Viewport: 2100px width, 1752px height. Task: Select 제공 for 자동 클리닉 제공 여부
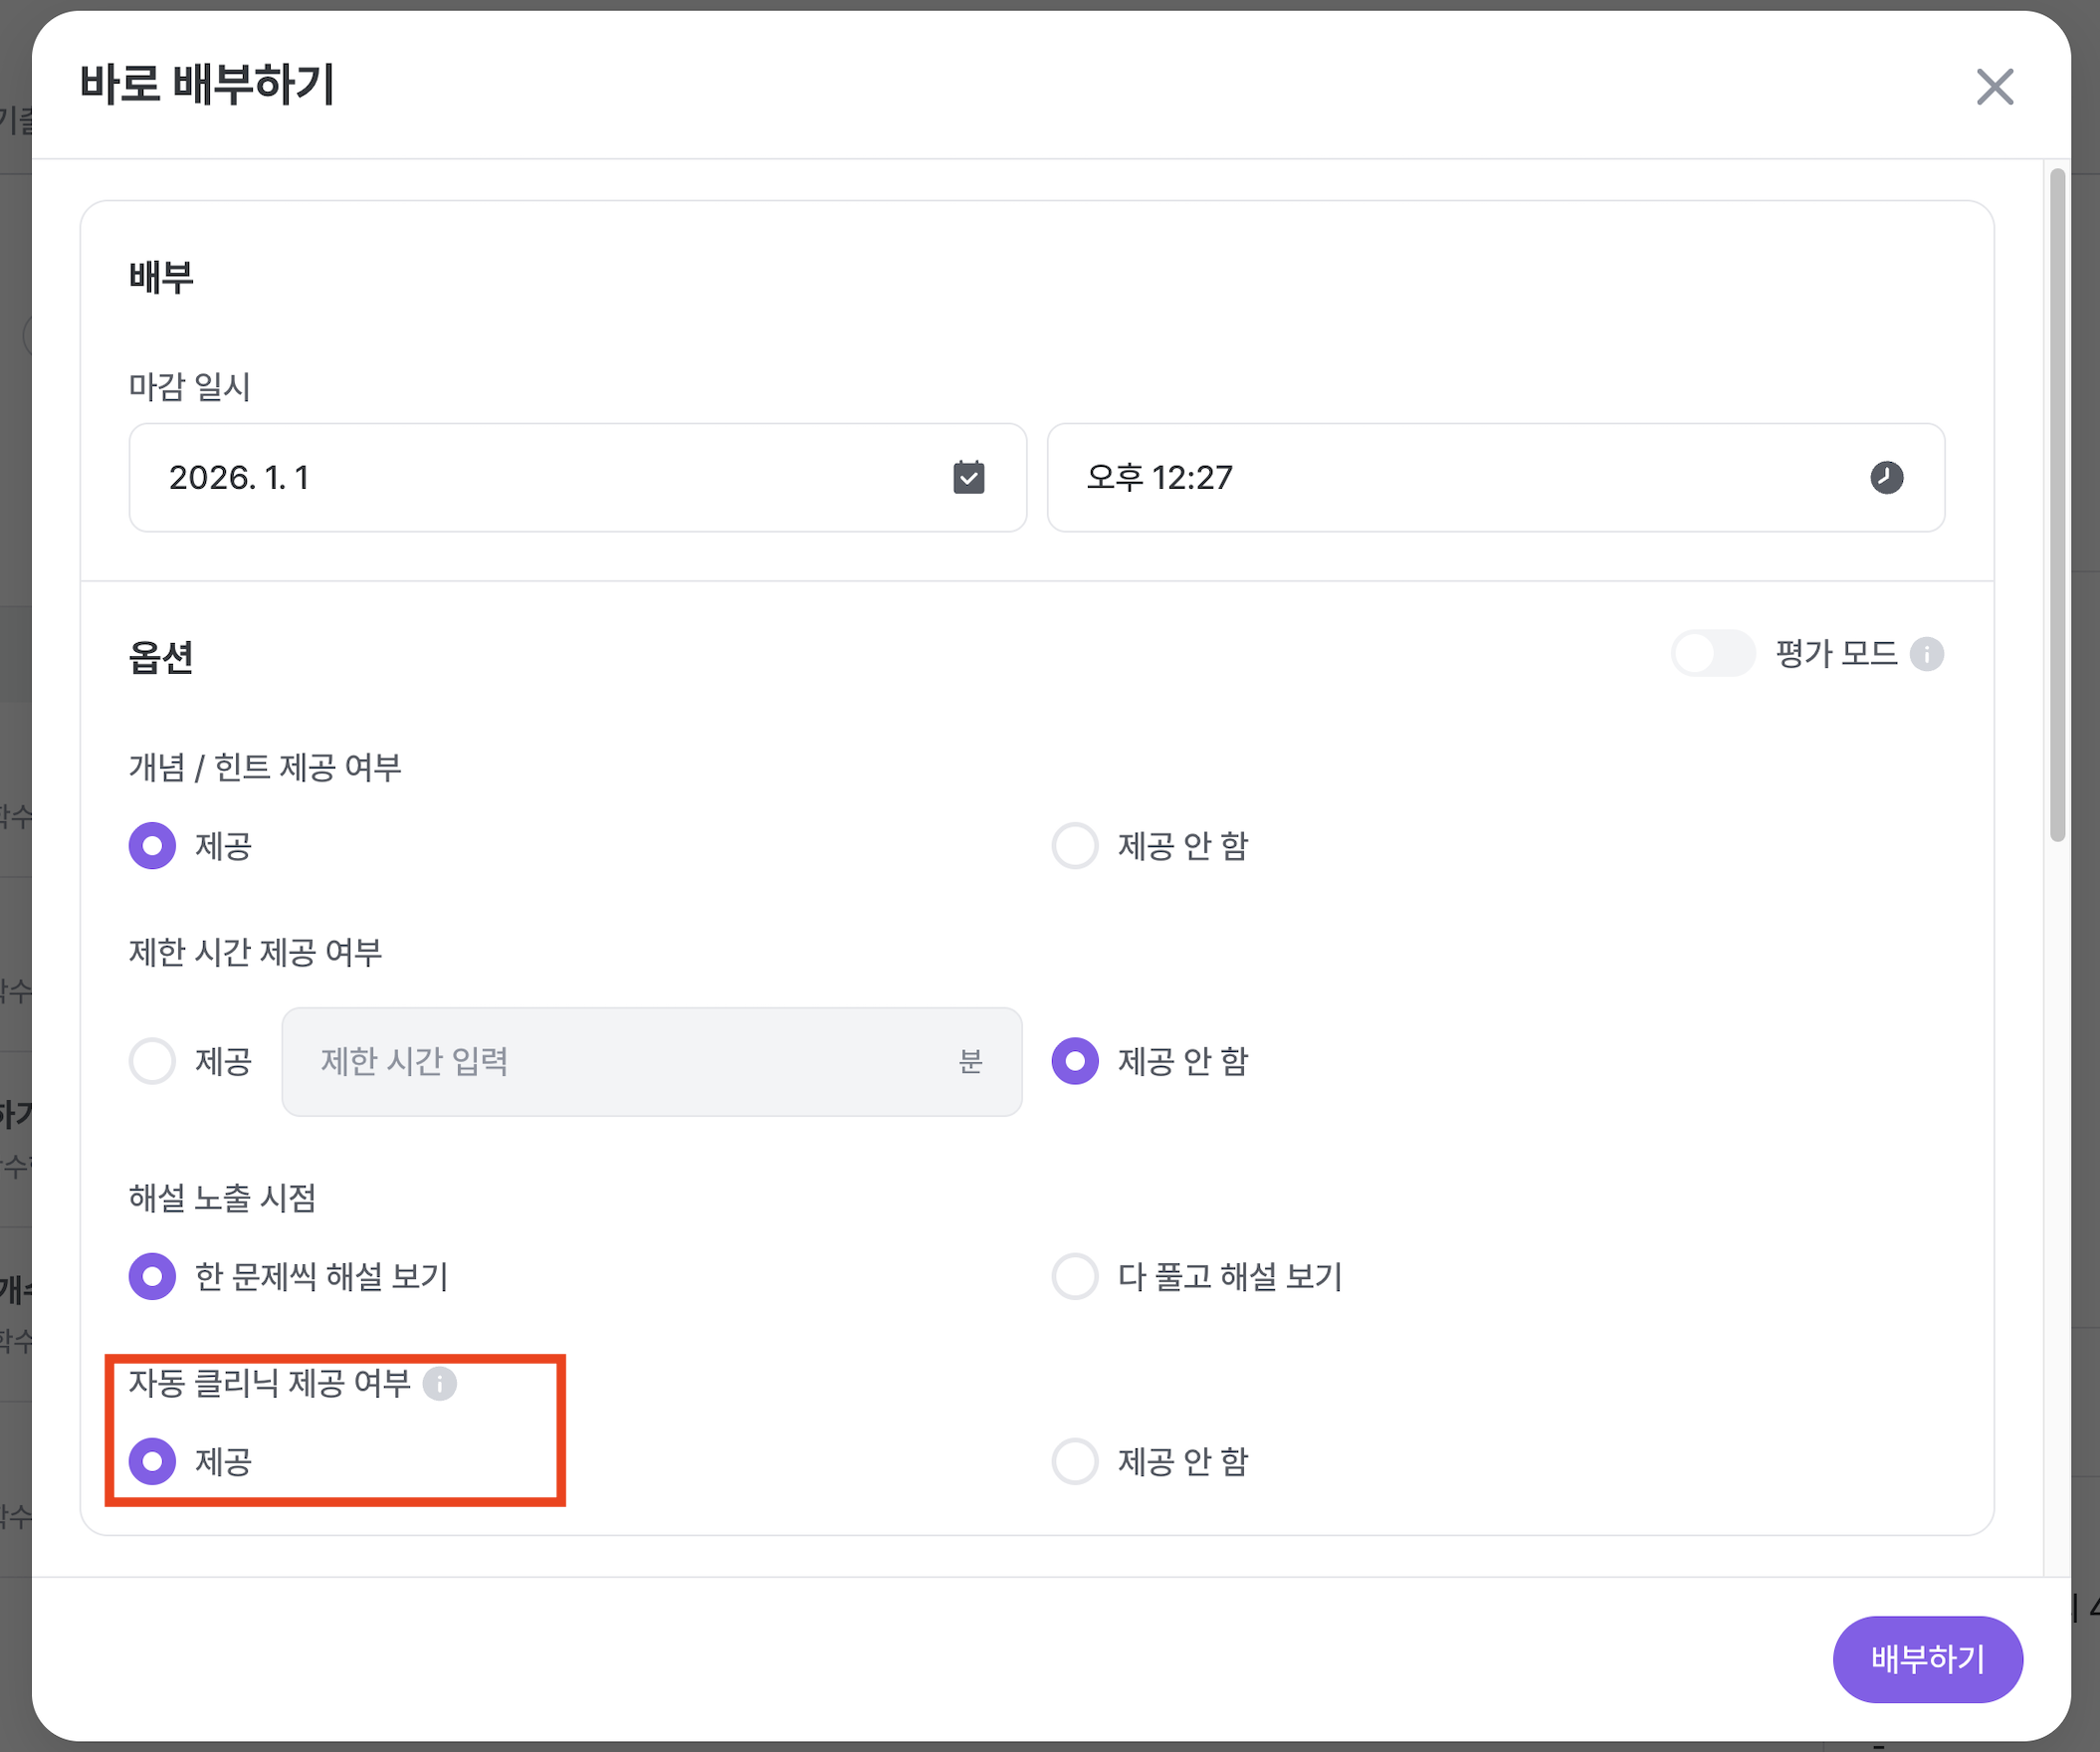(152, 1462)
